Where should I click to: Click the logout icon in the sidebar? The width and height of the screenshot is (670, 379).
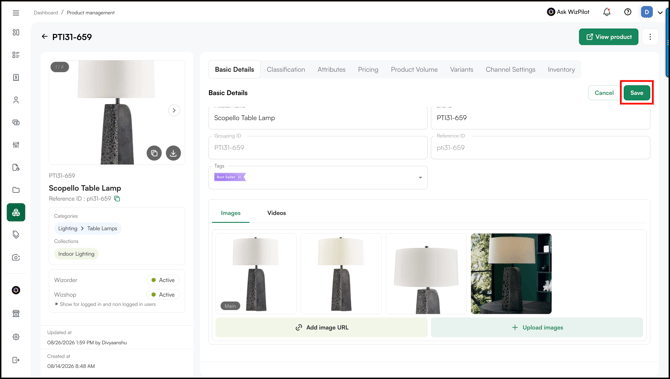click(16, 360)
